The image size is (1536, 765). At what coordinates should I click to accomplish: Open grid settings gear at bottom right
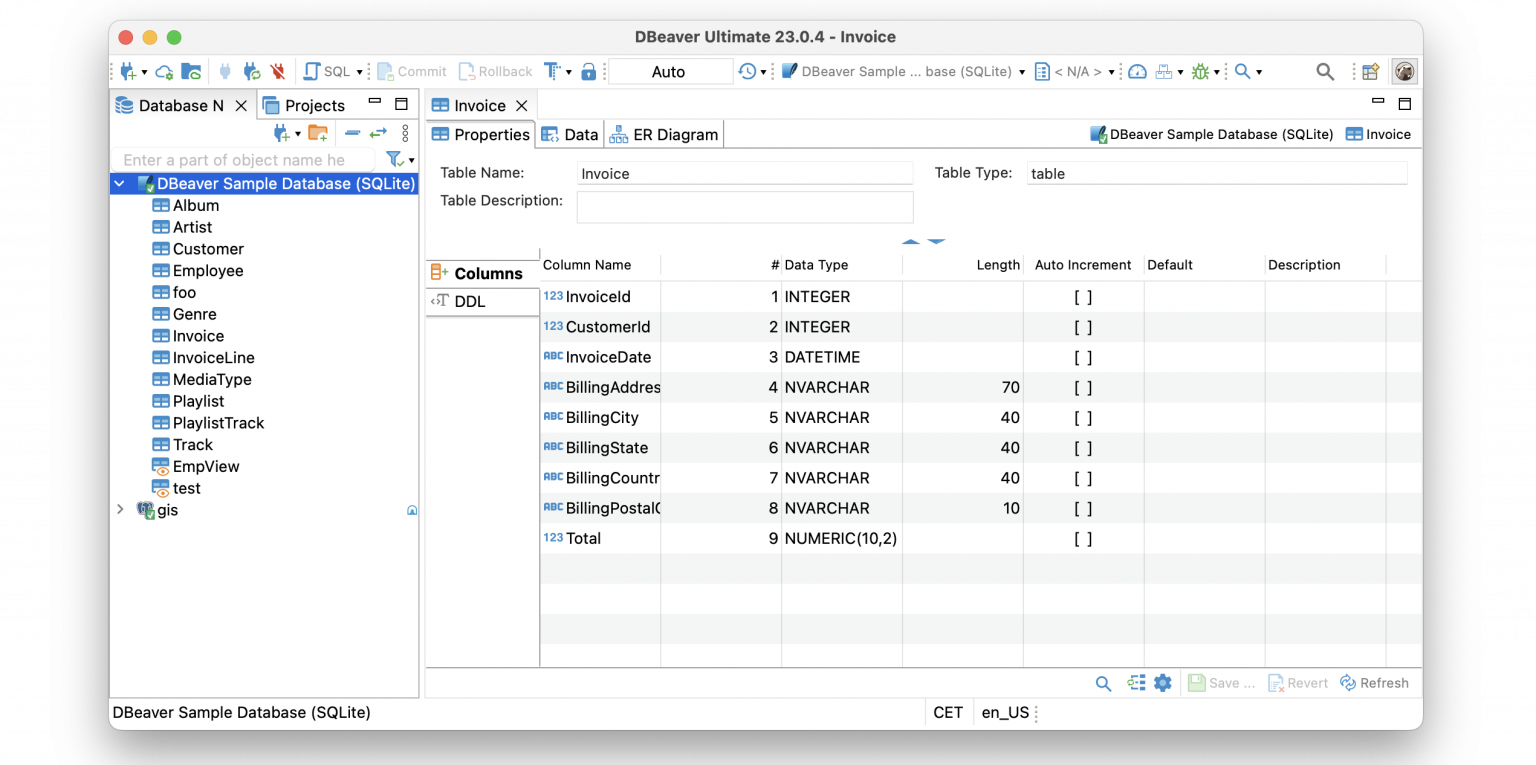coord(1163,682)
